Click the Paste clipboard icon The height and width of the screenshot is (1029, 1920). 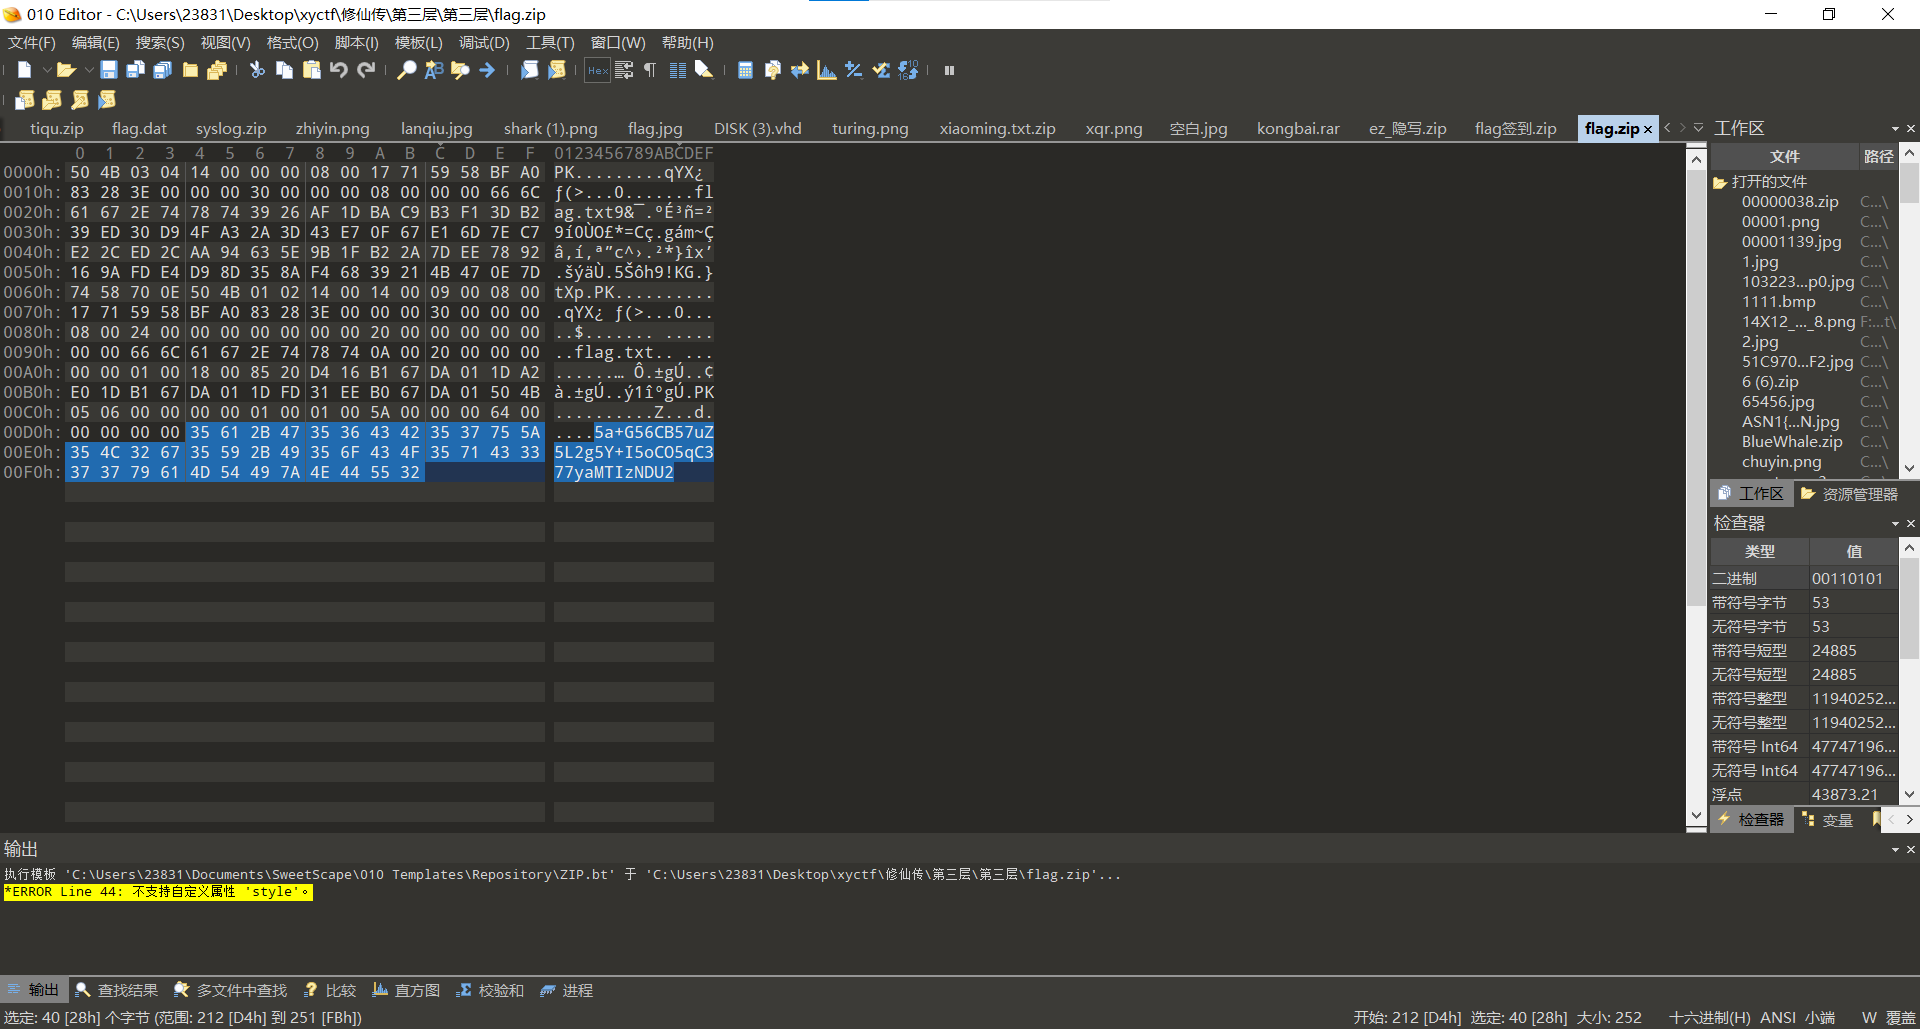click(311, 70)
